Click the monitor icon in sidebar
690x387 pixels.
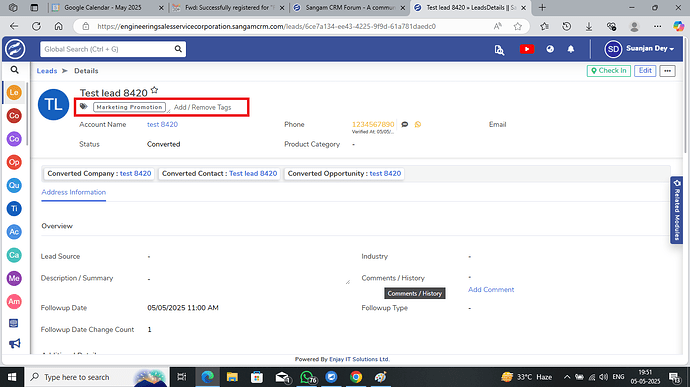pos(14,324)
